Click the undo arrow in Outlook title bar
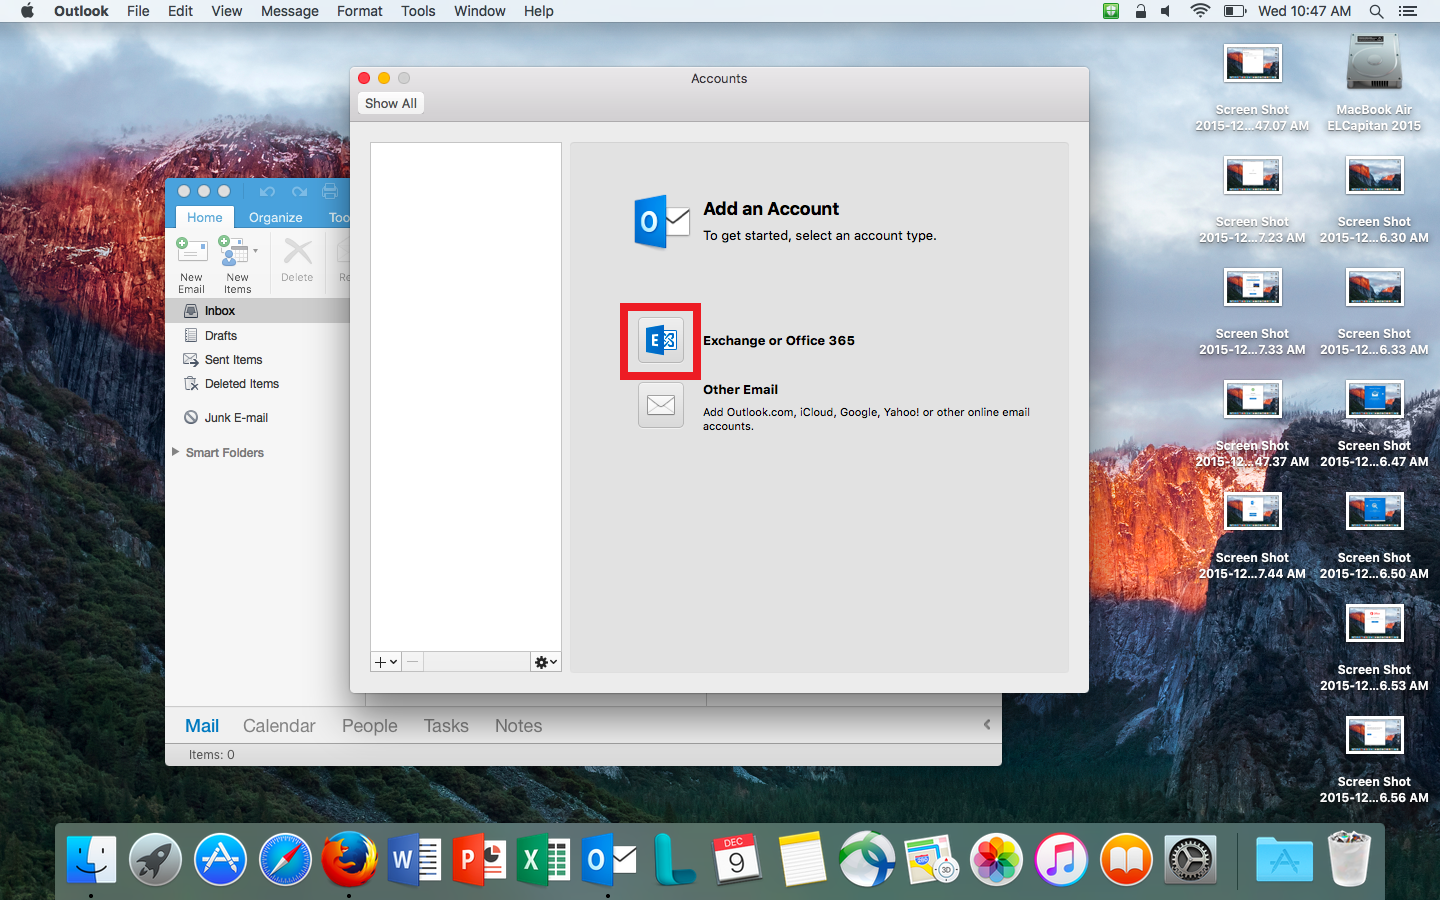 coord(267,191)
